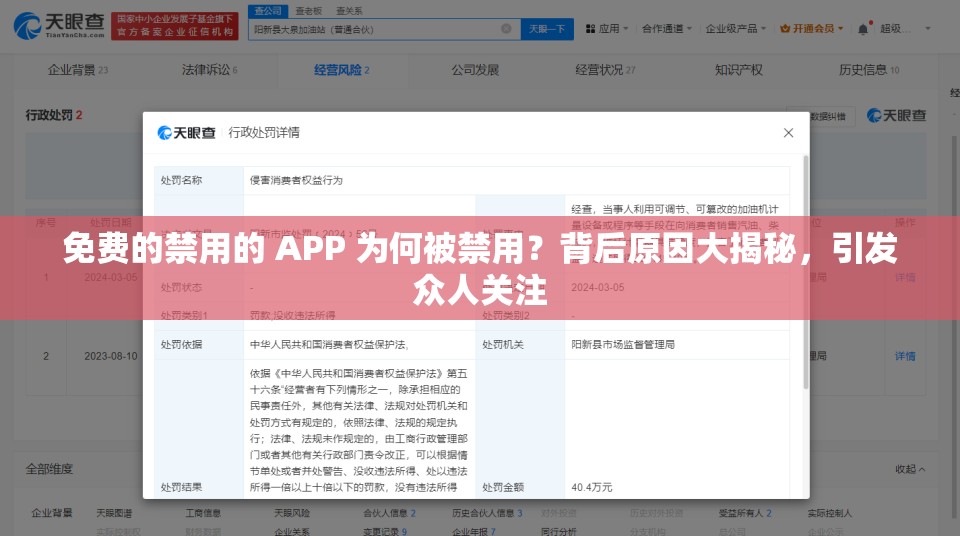The width and height of the screenshot is (960, 536).
Task: Click the 阳新县市场监督管理局 authority text
Action: pyautogui.click(x=623, y=344)
